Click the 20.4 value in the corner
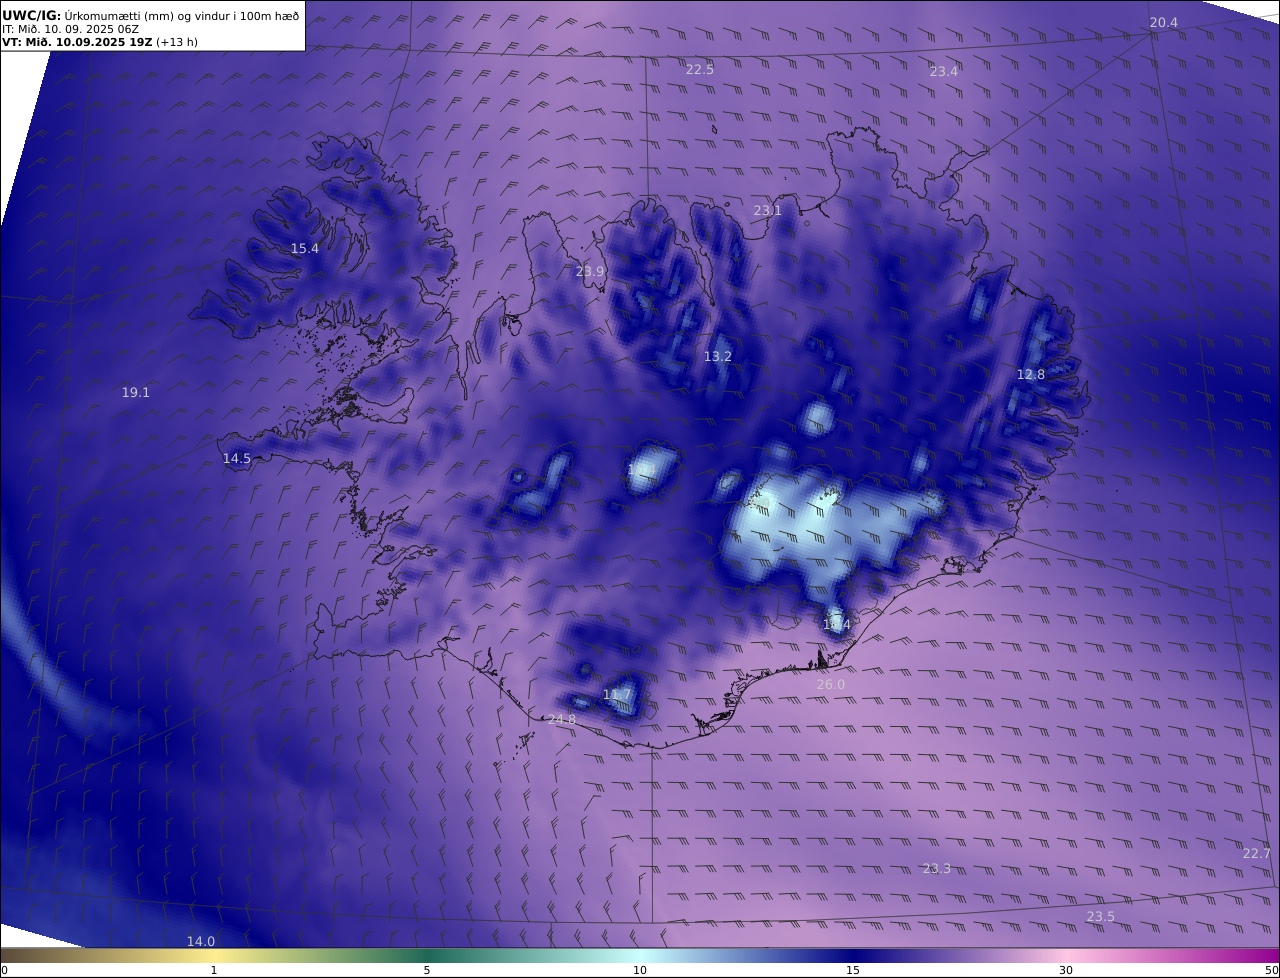1280x978 pixels. click(1164, 23)
